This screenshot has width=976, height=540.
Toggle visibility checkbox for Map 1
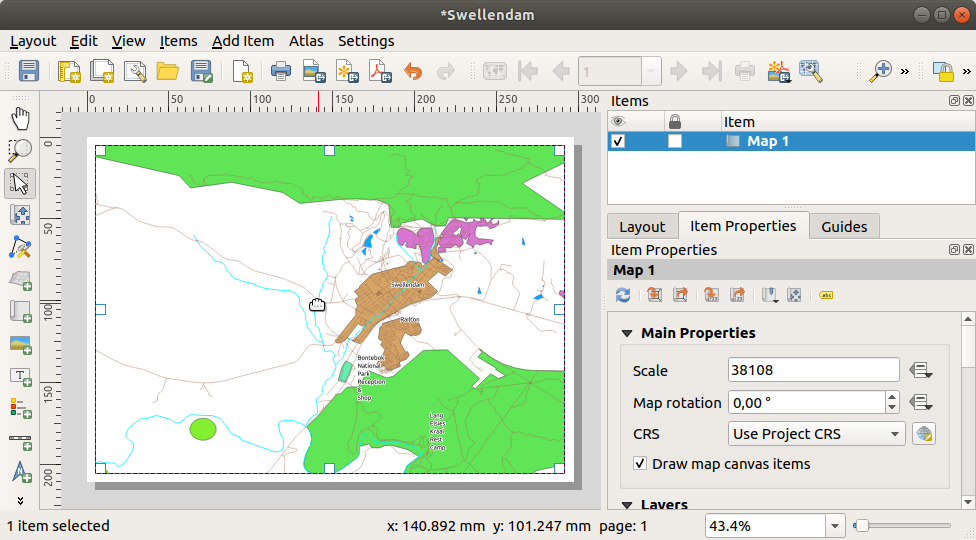tap(618, 142)
